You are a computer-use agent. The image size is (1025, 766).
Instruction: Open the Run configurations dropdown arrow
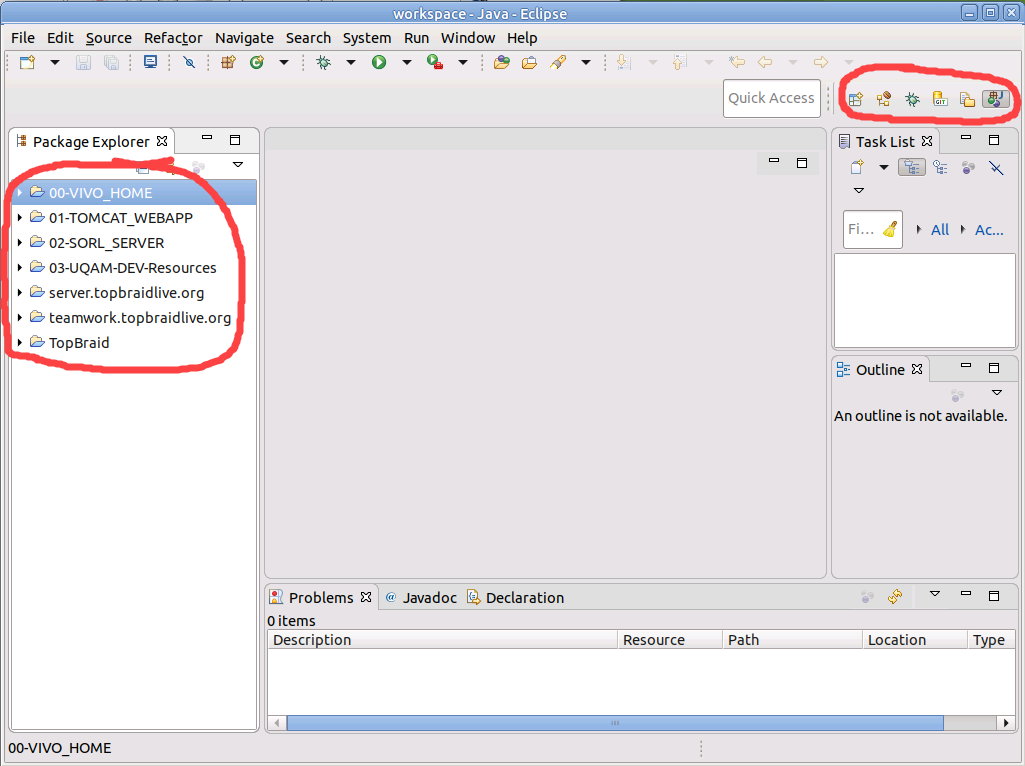[407, 63]
